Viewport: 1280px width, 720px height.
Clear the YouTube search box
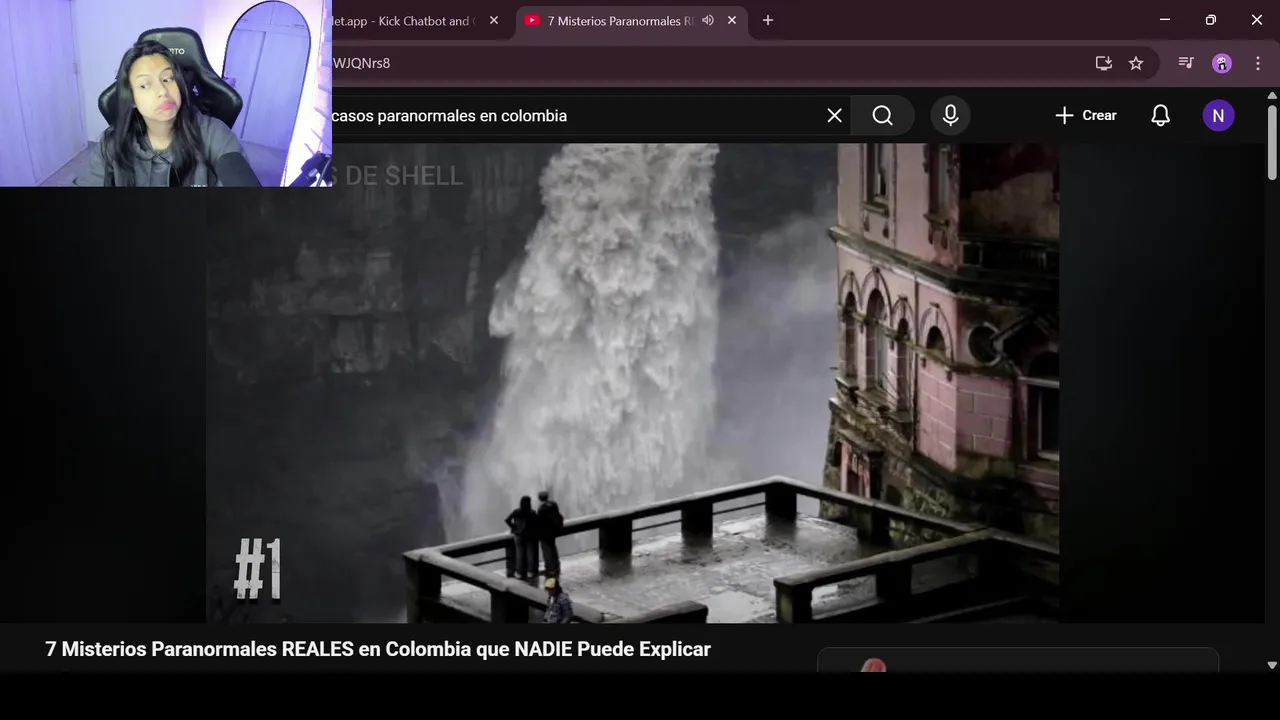(x=834, y=115)
